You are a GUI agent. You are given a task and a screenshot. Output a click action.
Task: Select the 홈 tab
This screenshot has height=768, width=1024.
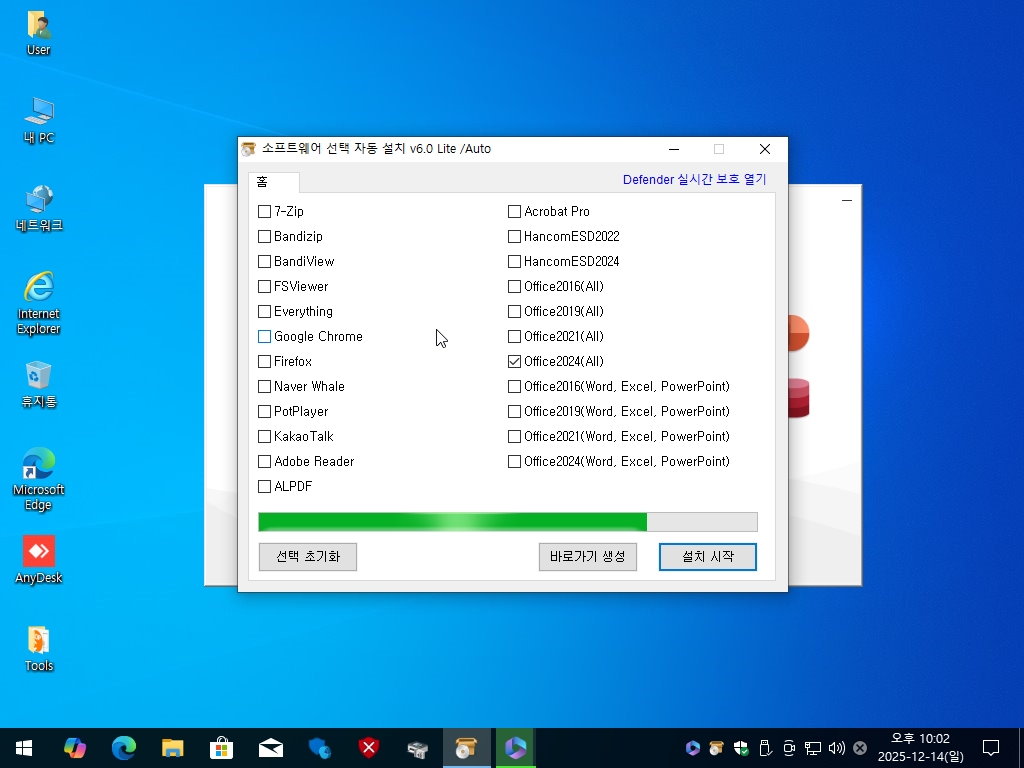[274, 182]
